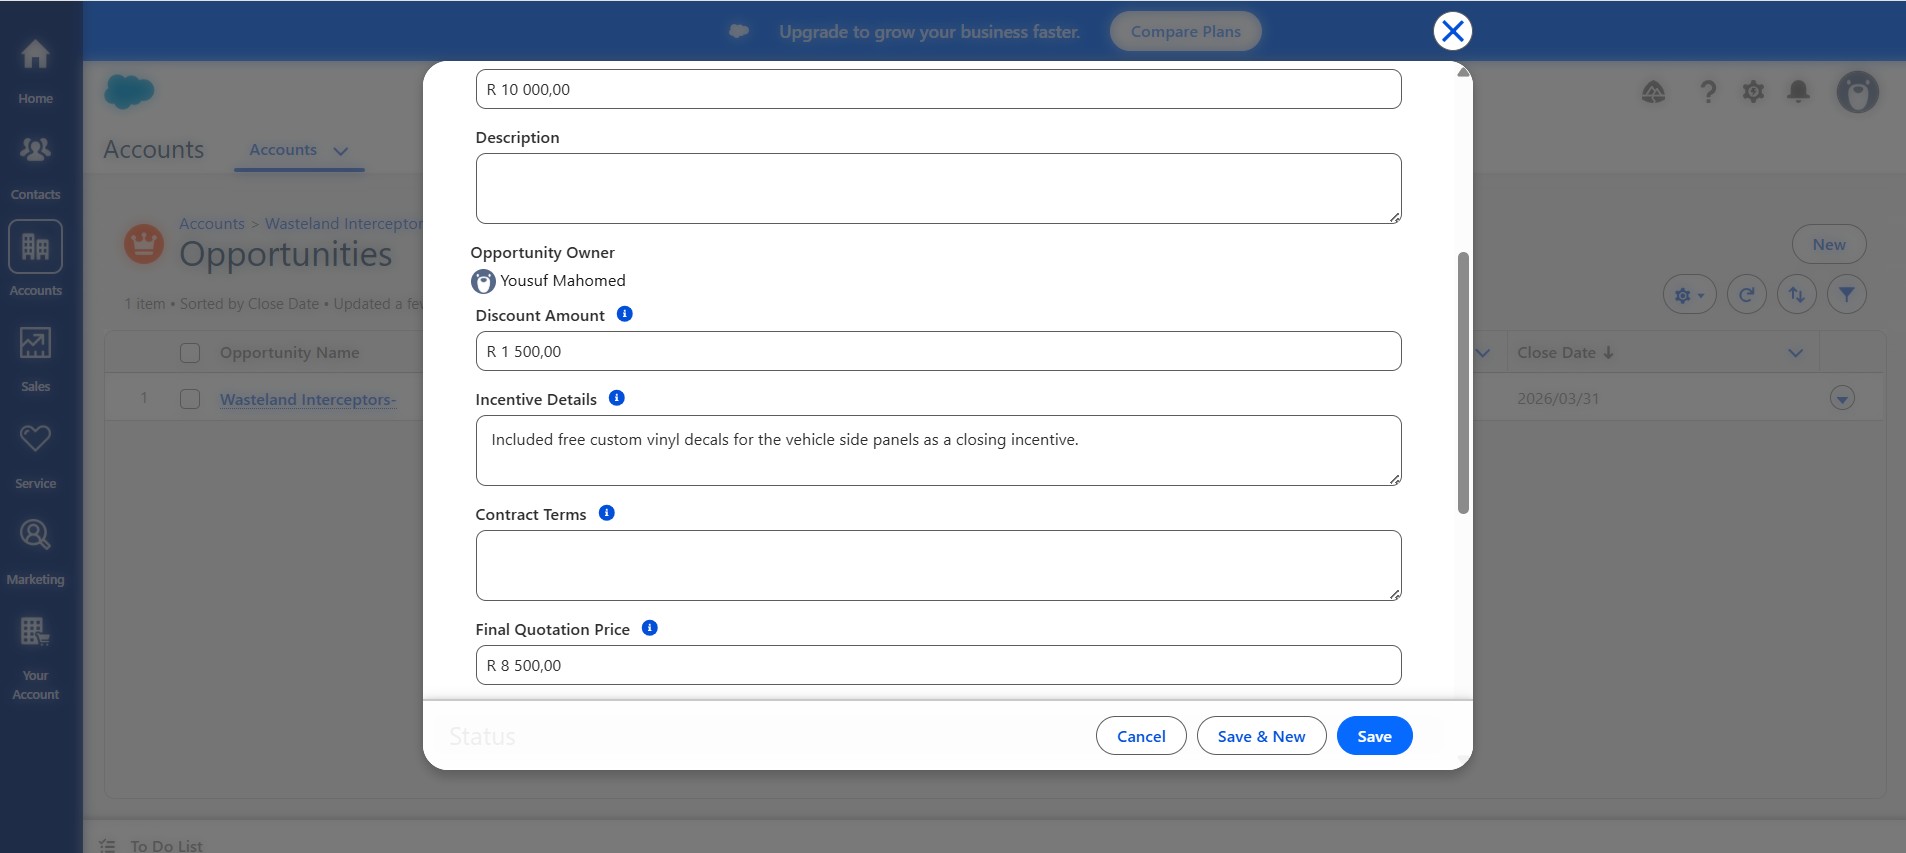Open the list filter icon
The height and width of the screenshot is (853, 1906).
pos(1847,295)
